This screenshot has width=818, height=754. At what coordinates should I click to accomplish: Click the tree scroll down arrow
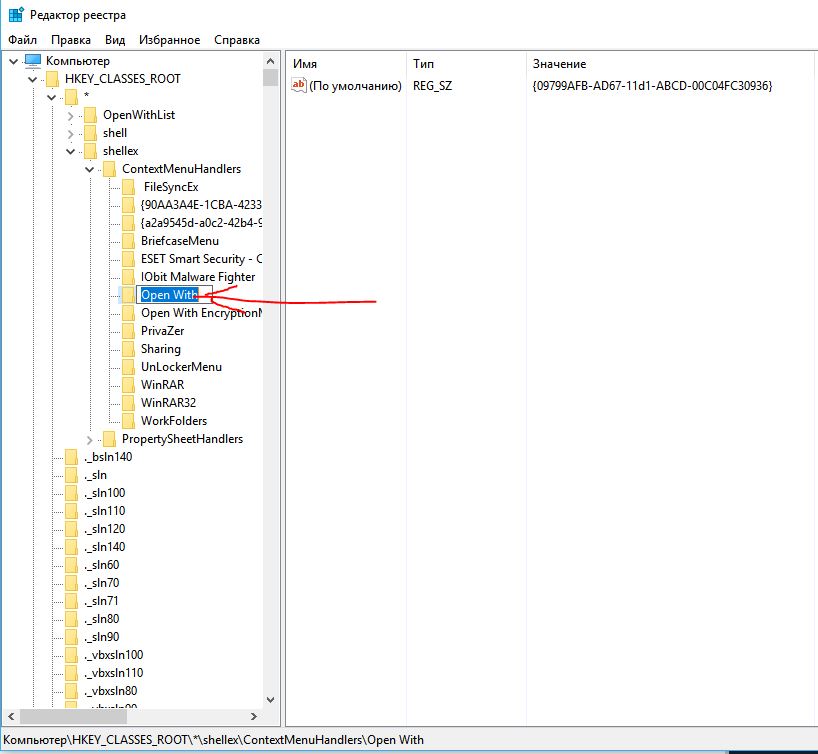[270, 700]
